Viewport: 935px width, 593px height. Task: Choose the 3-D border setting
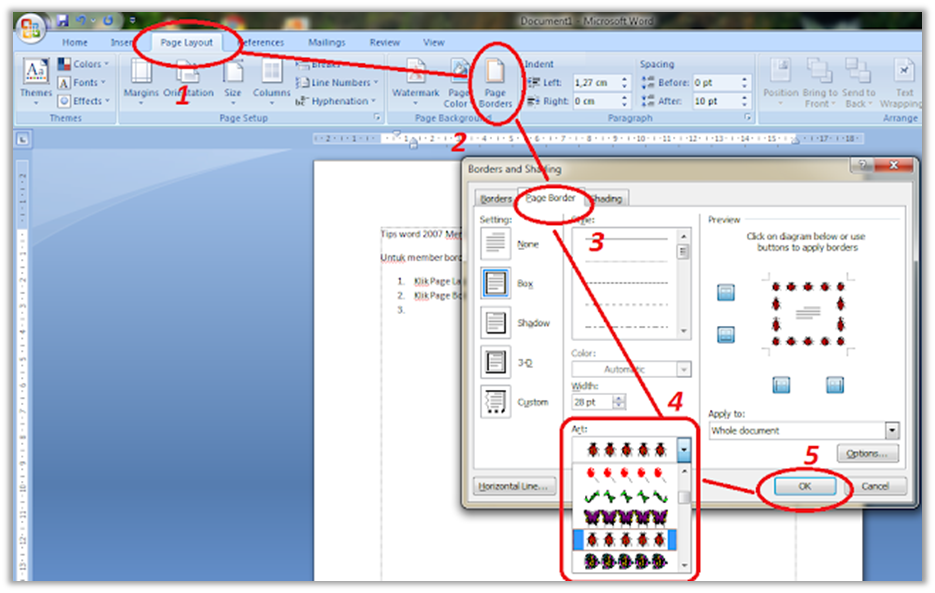[496, 362]
